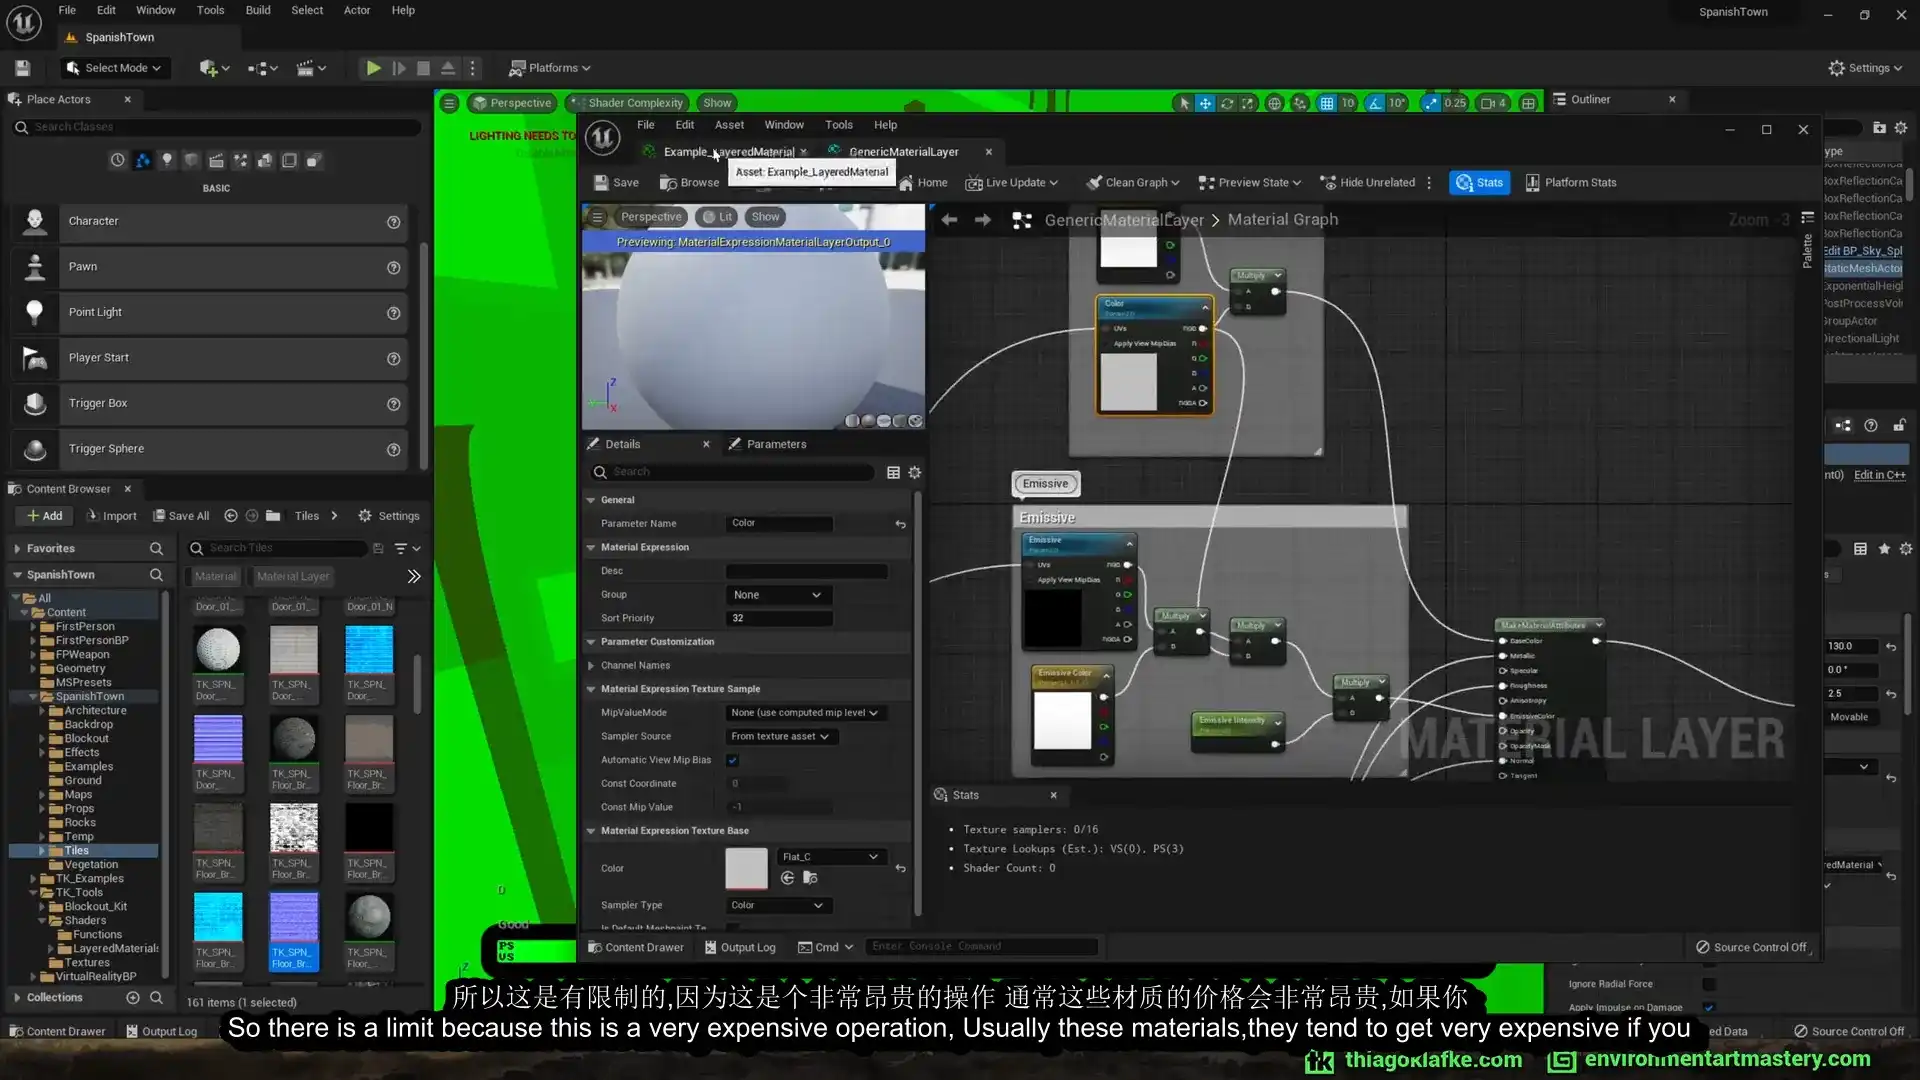Run Clean Graph in the material editor
The width and height of the screenshot is (1920, 1080).
(x=1133, y=182)
